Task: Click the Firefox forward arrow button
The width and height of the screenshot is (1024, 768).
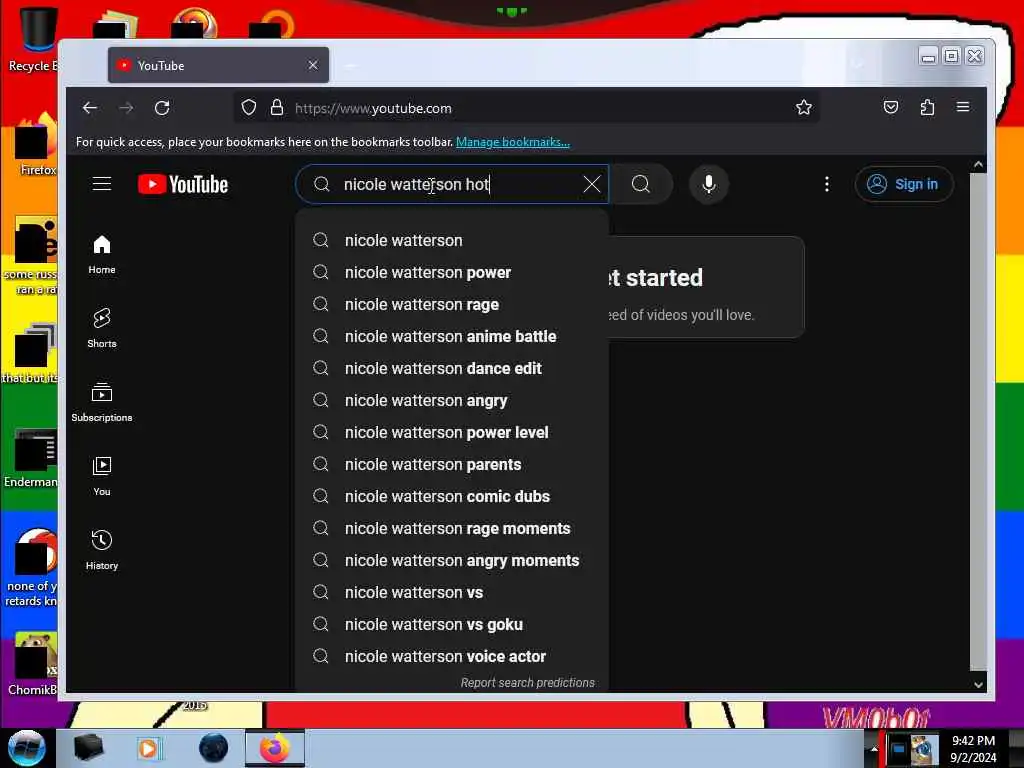Action: [x=126, y=108]
